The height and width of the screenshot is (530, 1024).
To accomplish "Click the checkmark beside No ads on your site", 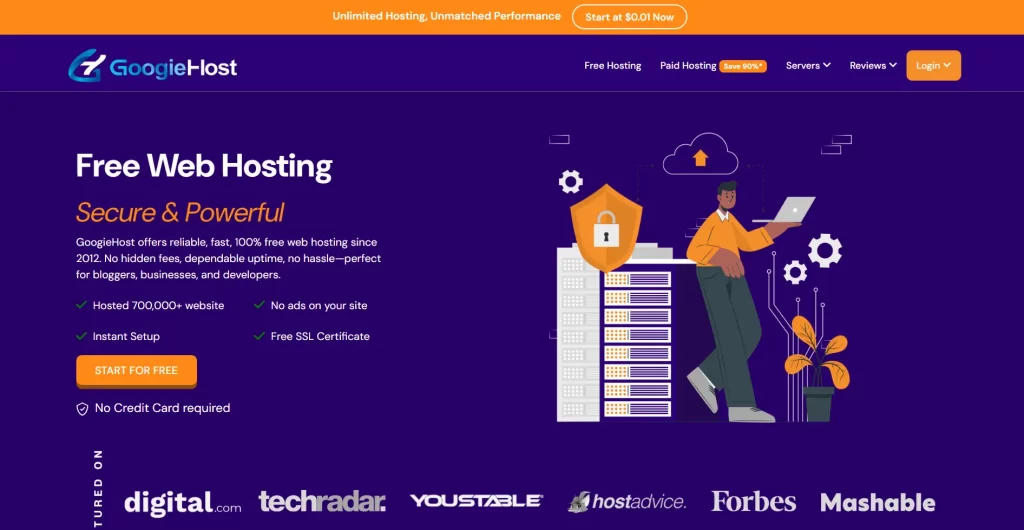I will pyautogui.click(x=259, y=305).
